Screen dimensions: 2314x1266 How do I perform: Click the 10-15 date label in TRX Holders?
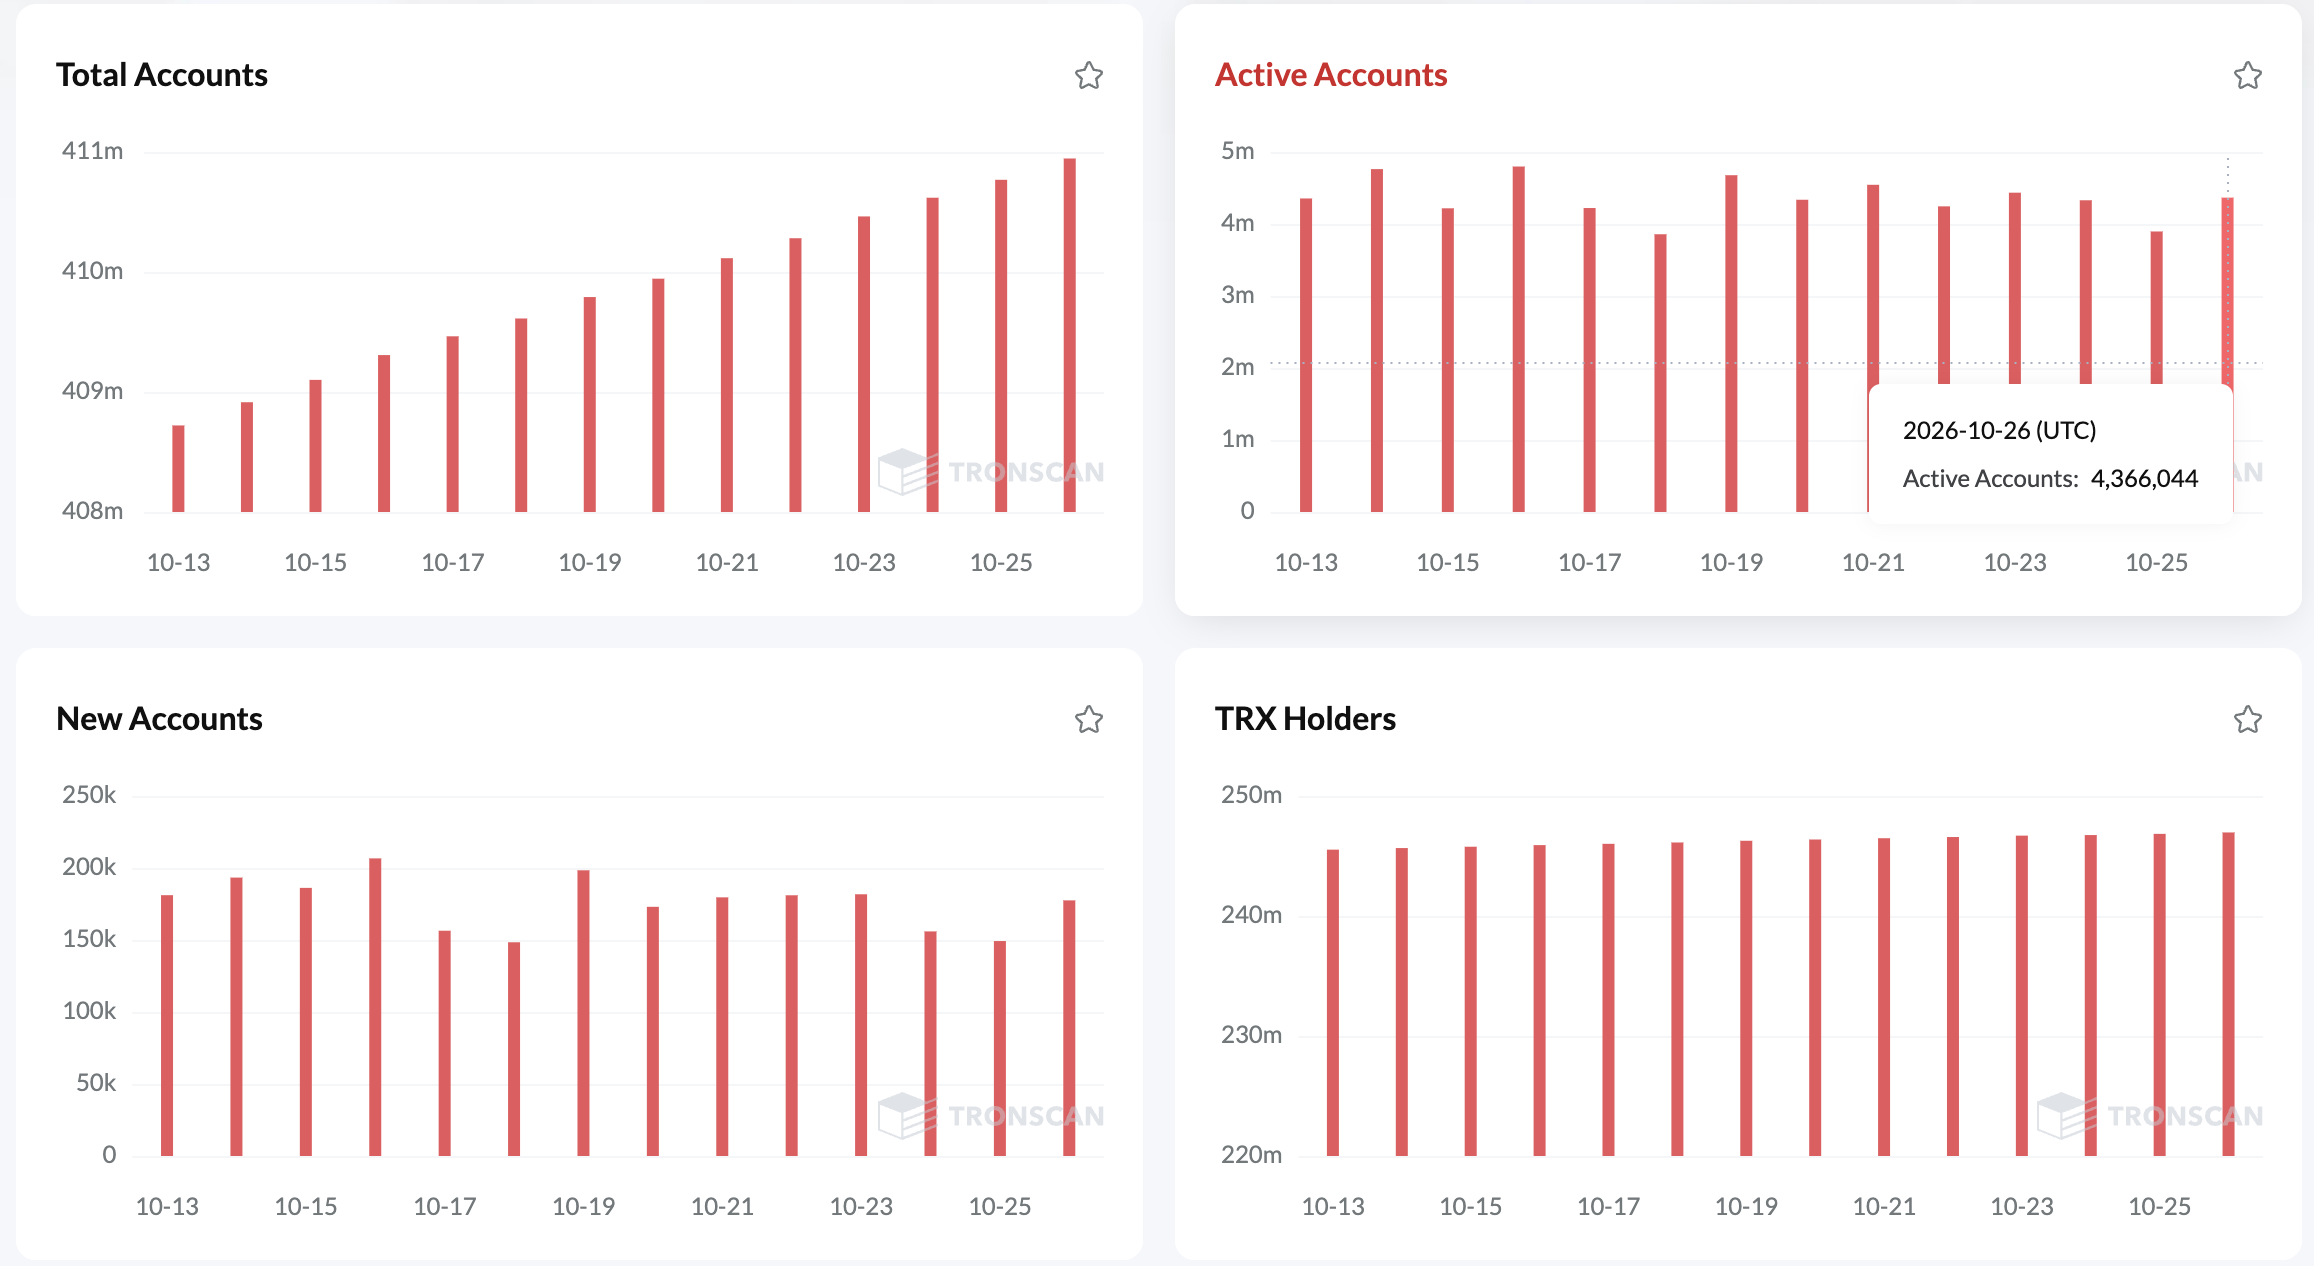click(x=1470, y=1207)
